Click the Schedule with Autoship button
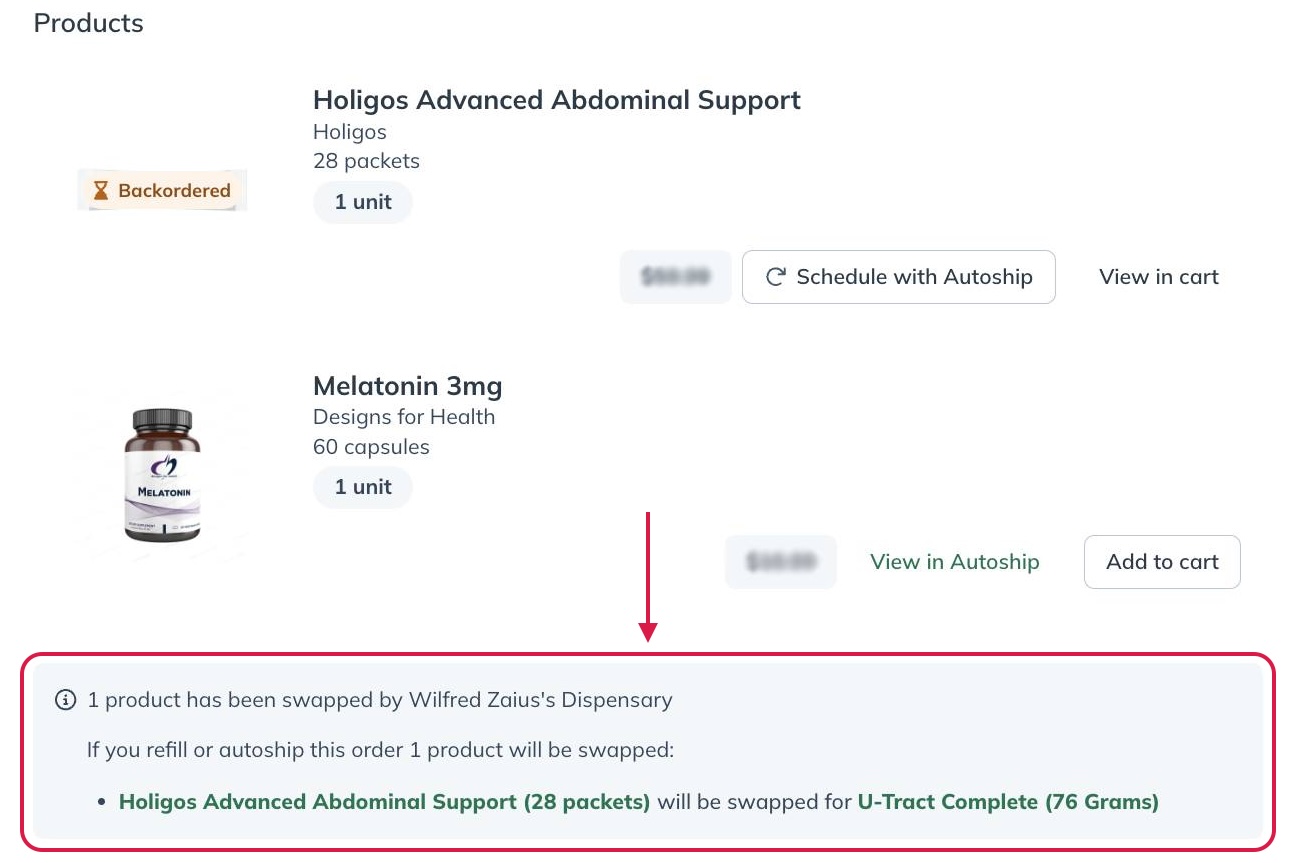Screen dimensions: 1297x863 pyautogui.click(x=898, y=277)
